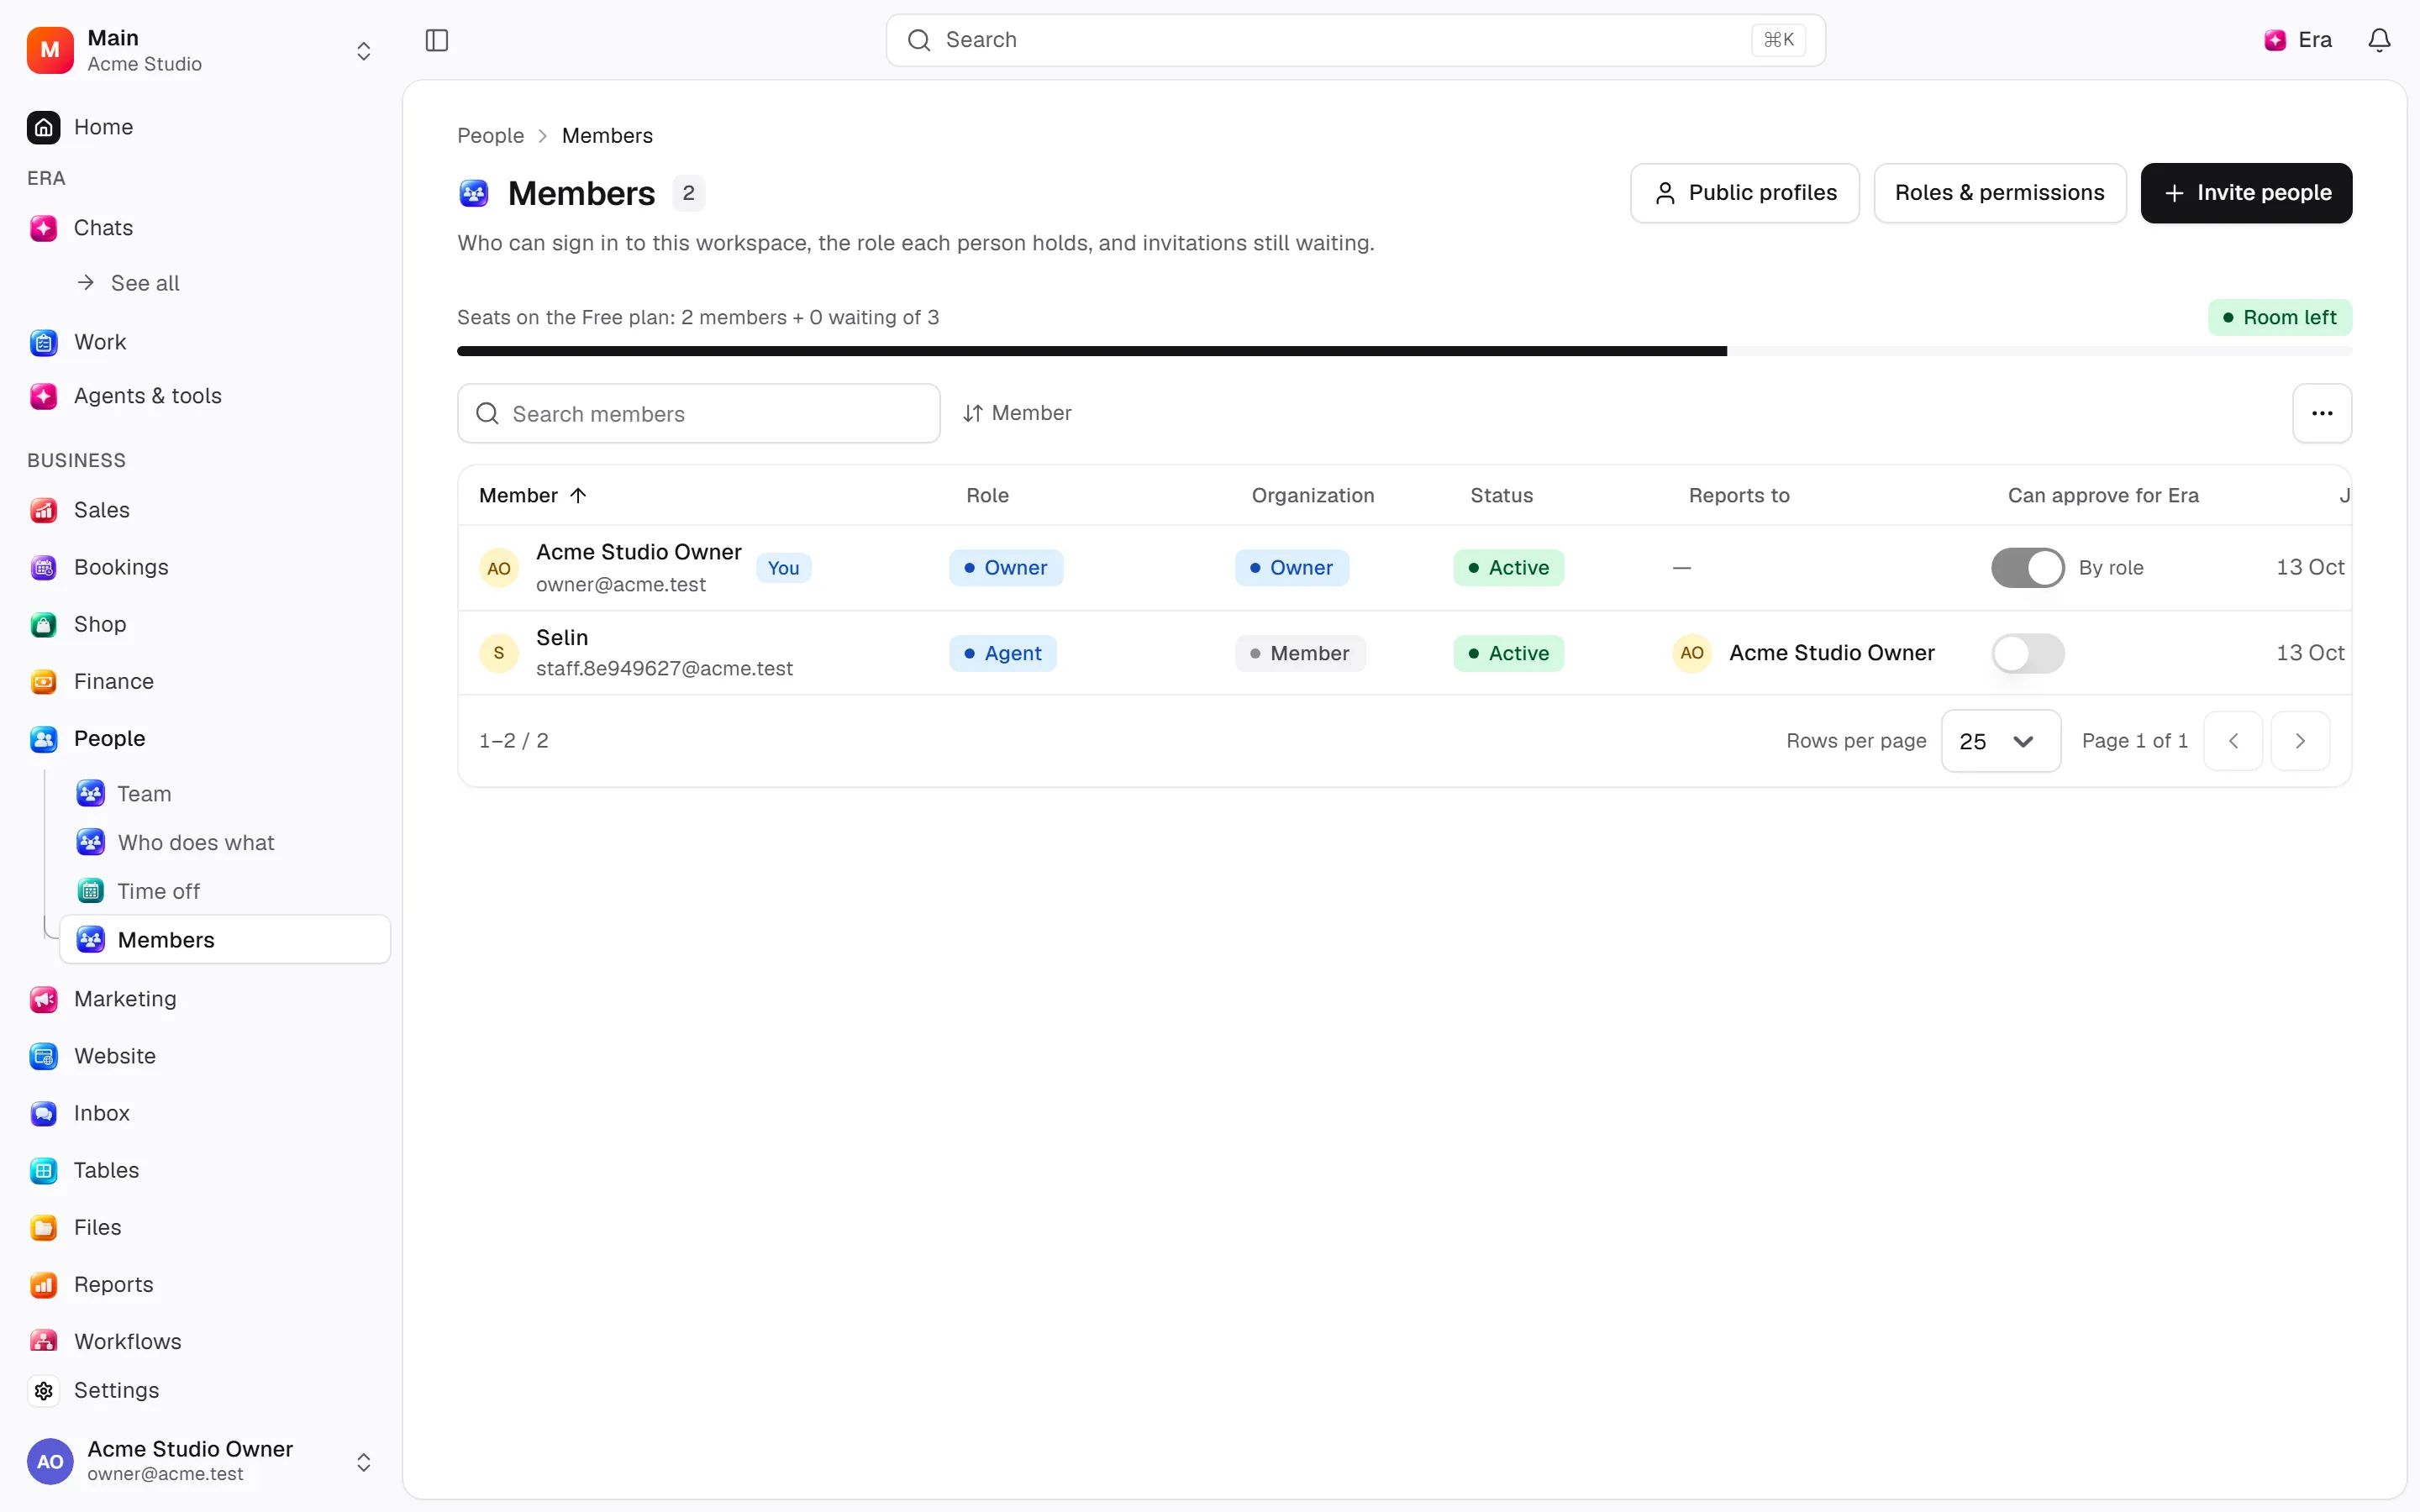The width and height of the screenshot is (2420, 1512).
Task: Open Sales icon in sidebar
Action: pos(43,510)
